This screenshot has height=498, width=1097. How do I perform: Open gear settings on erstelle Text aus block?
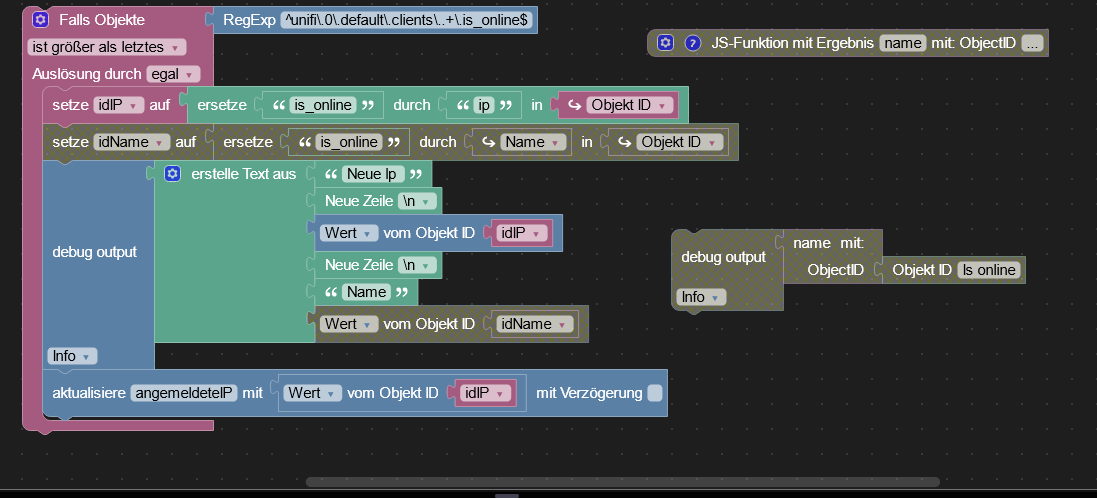(x=173, y=173)
